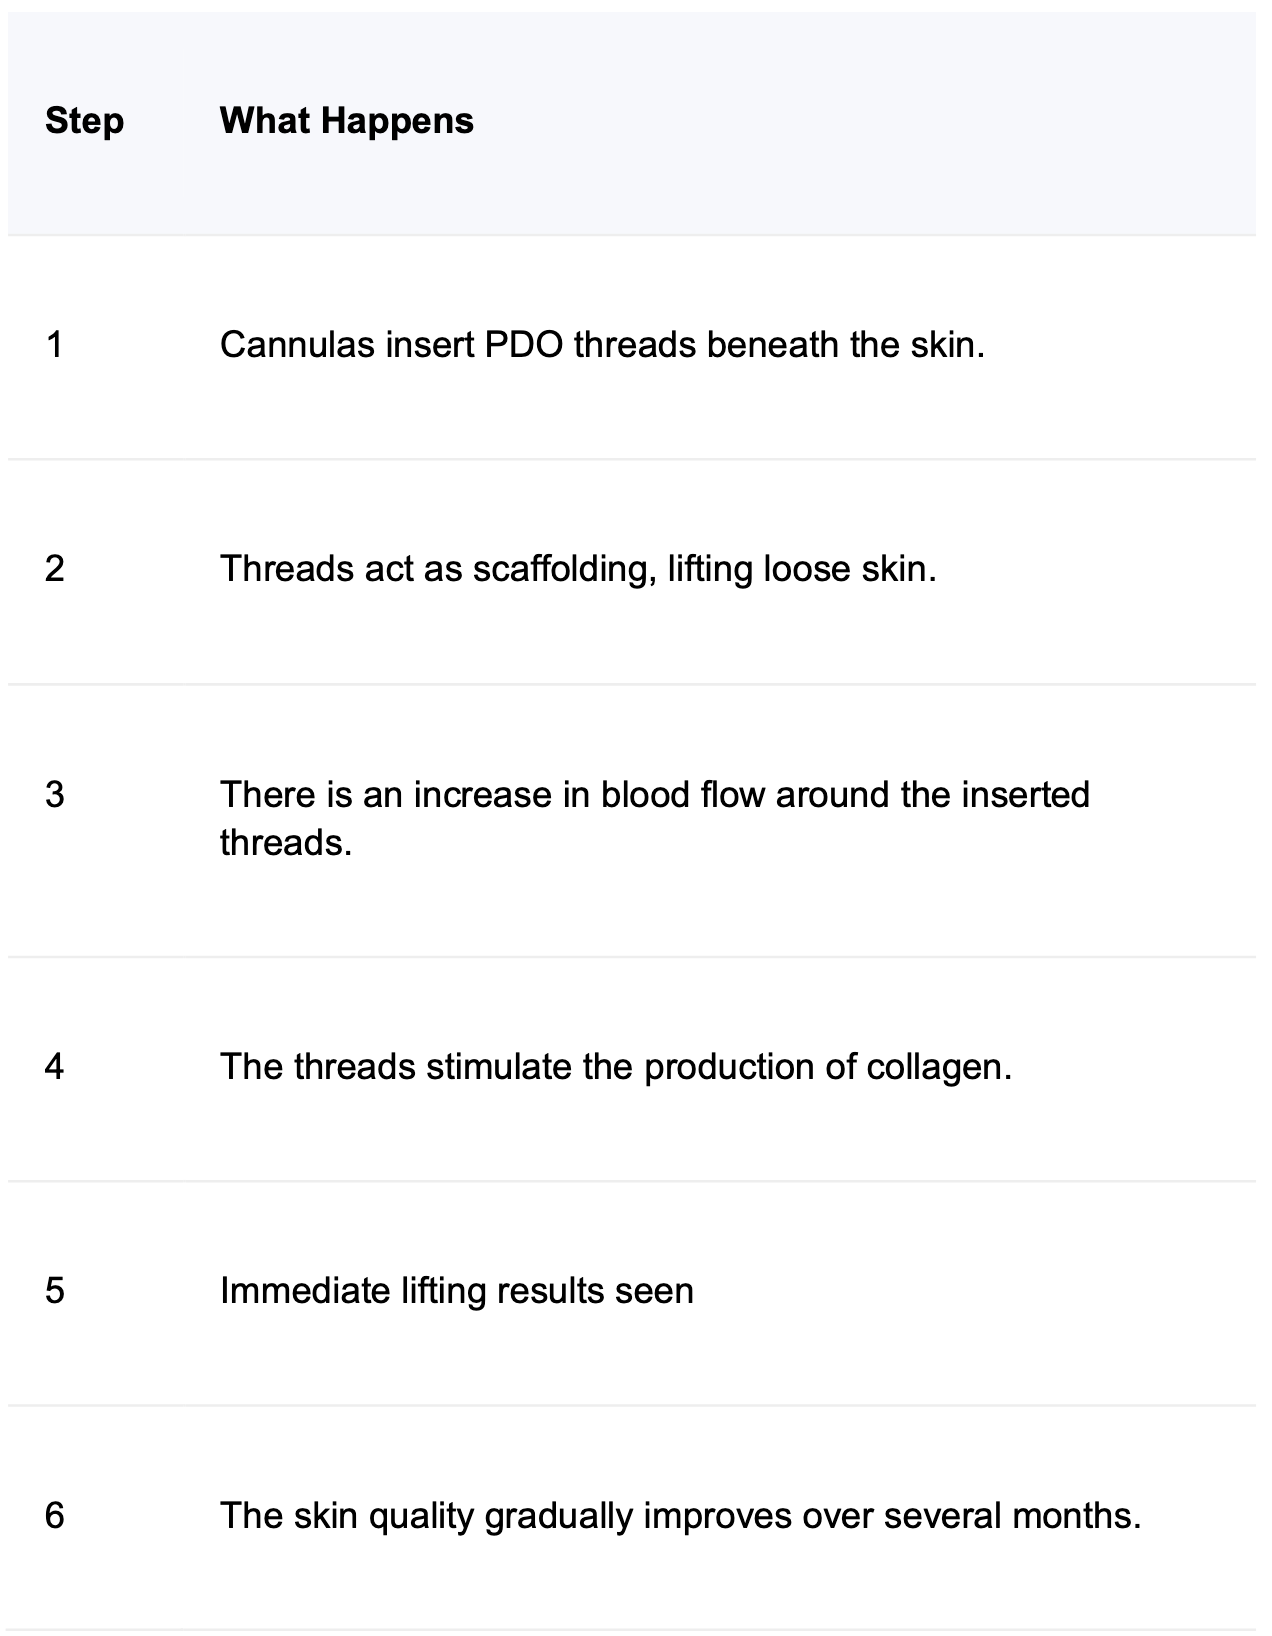Select step number 3 cell

55,795
